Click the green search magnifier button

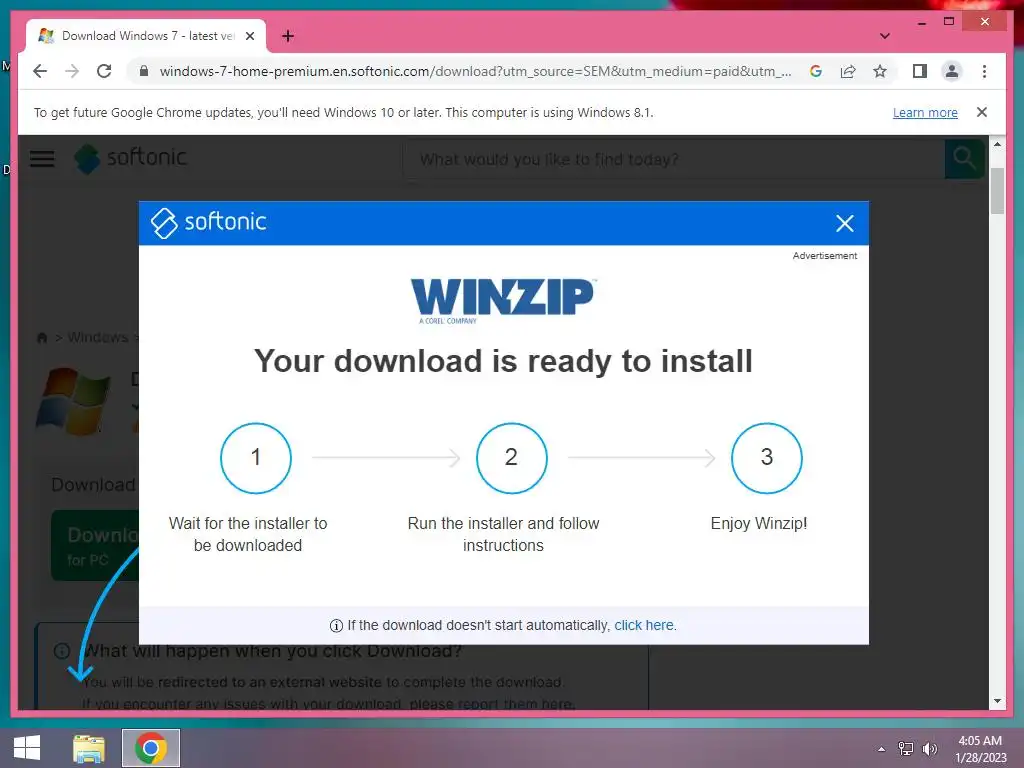click(x=964, y=159)
